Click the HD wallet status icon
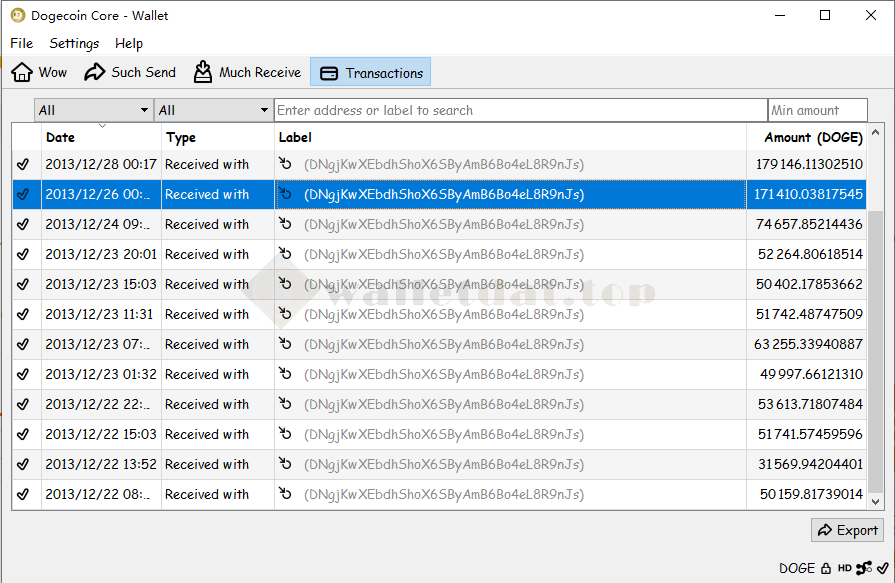This screenshot has width=895, height=583. tap(844, 568)
